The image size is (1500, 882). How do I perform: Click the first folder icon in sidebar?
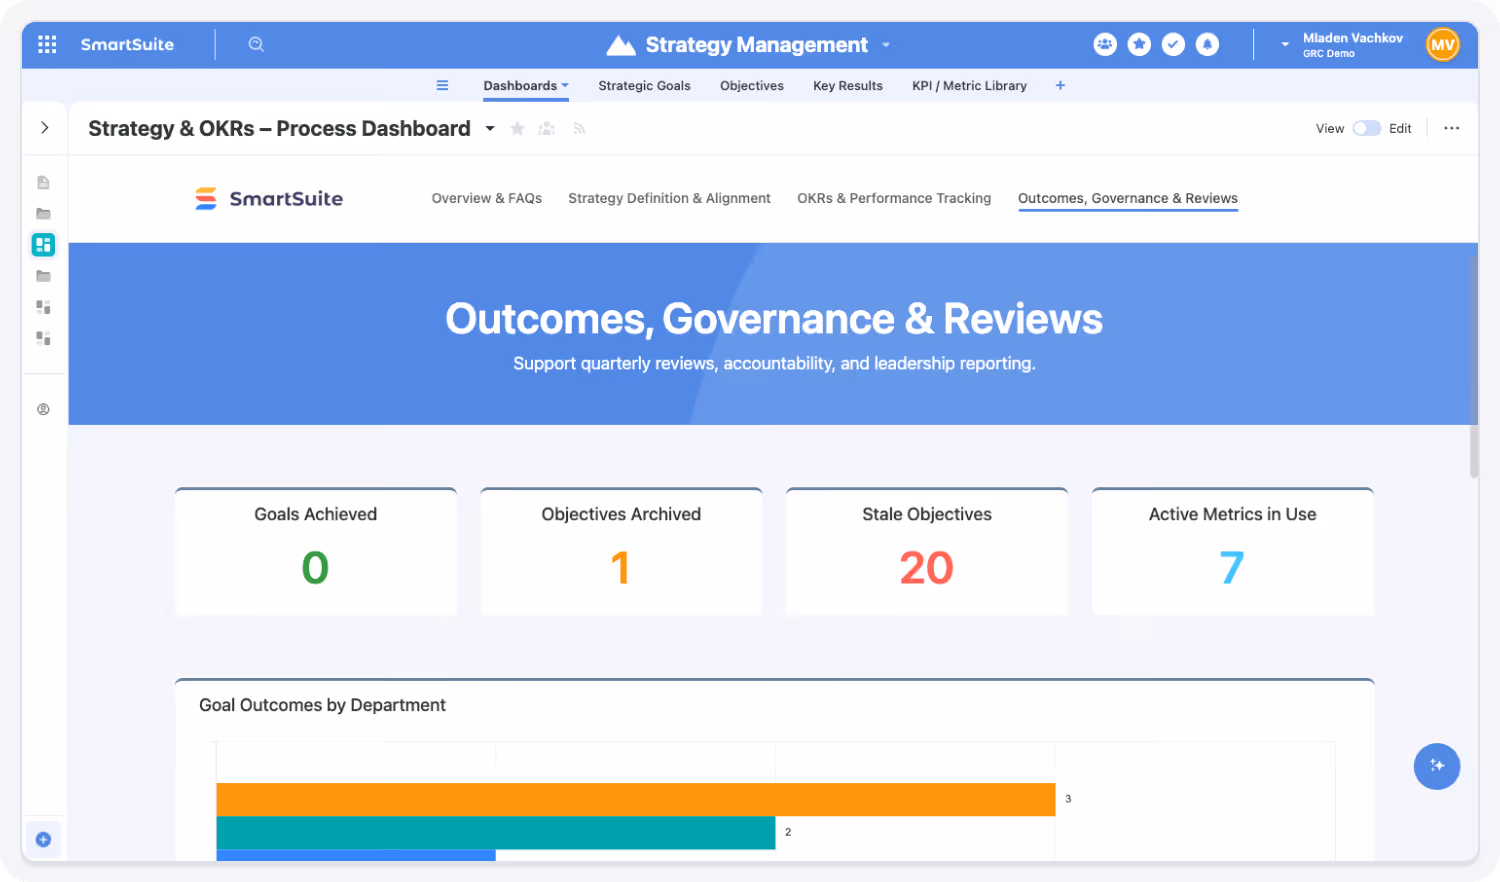click(43, 213)
